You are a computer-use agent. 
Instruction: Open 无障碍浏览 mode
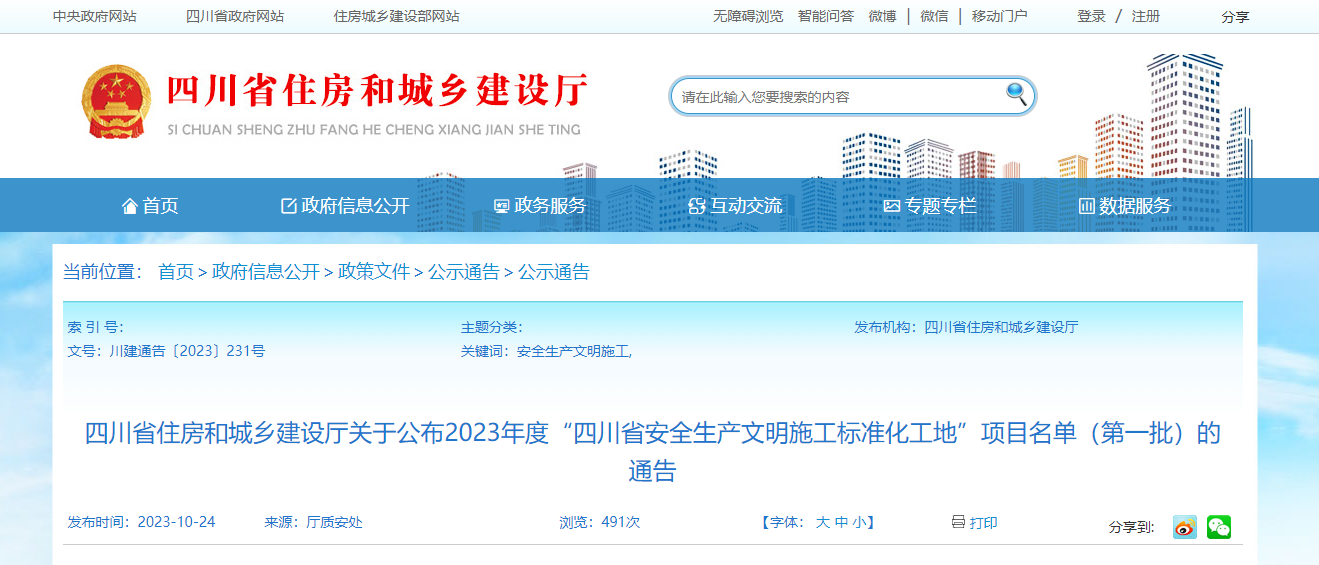[748, 17]
